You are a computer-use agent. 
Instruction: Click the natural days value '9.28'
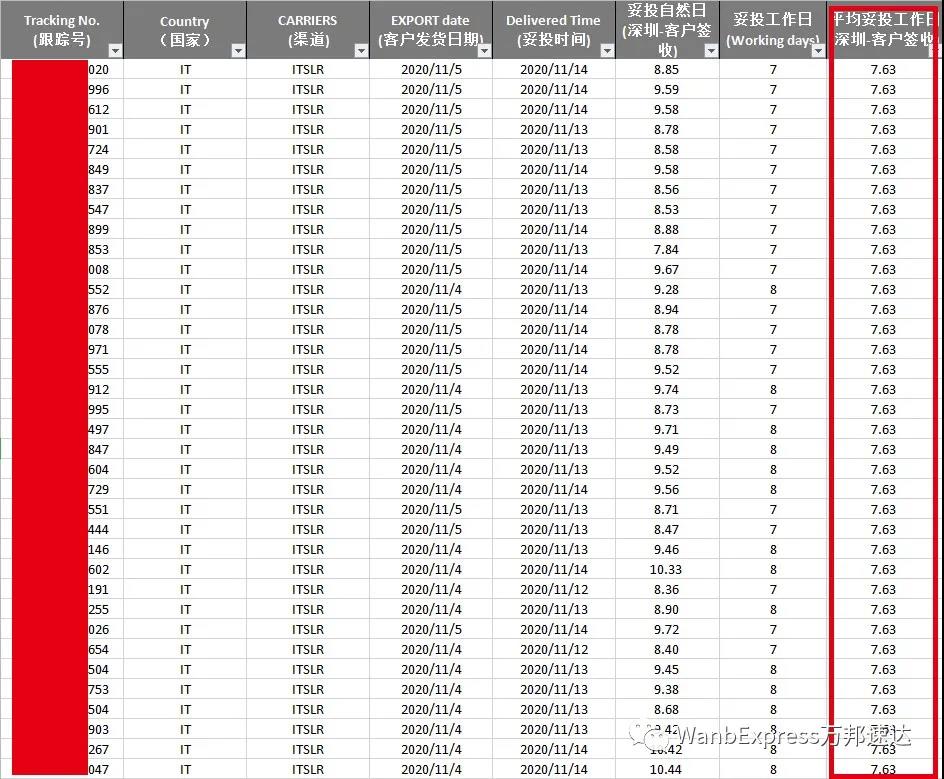666,290
